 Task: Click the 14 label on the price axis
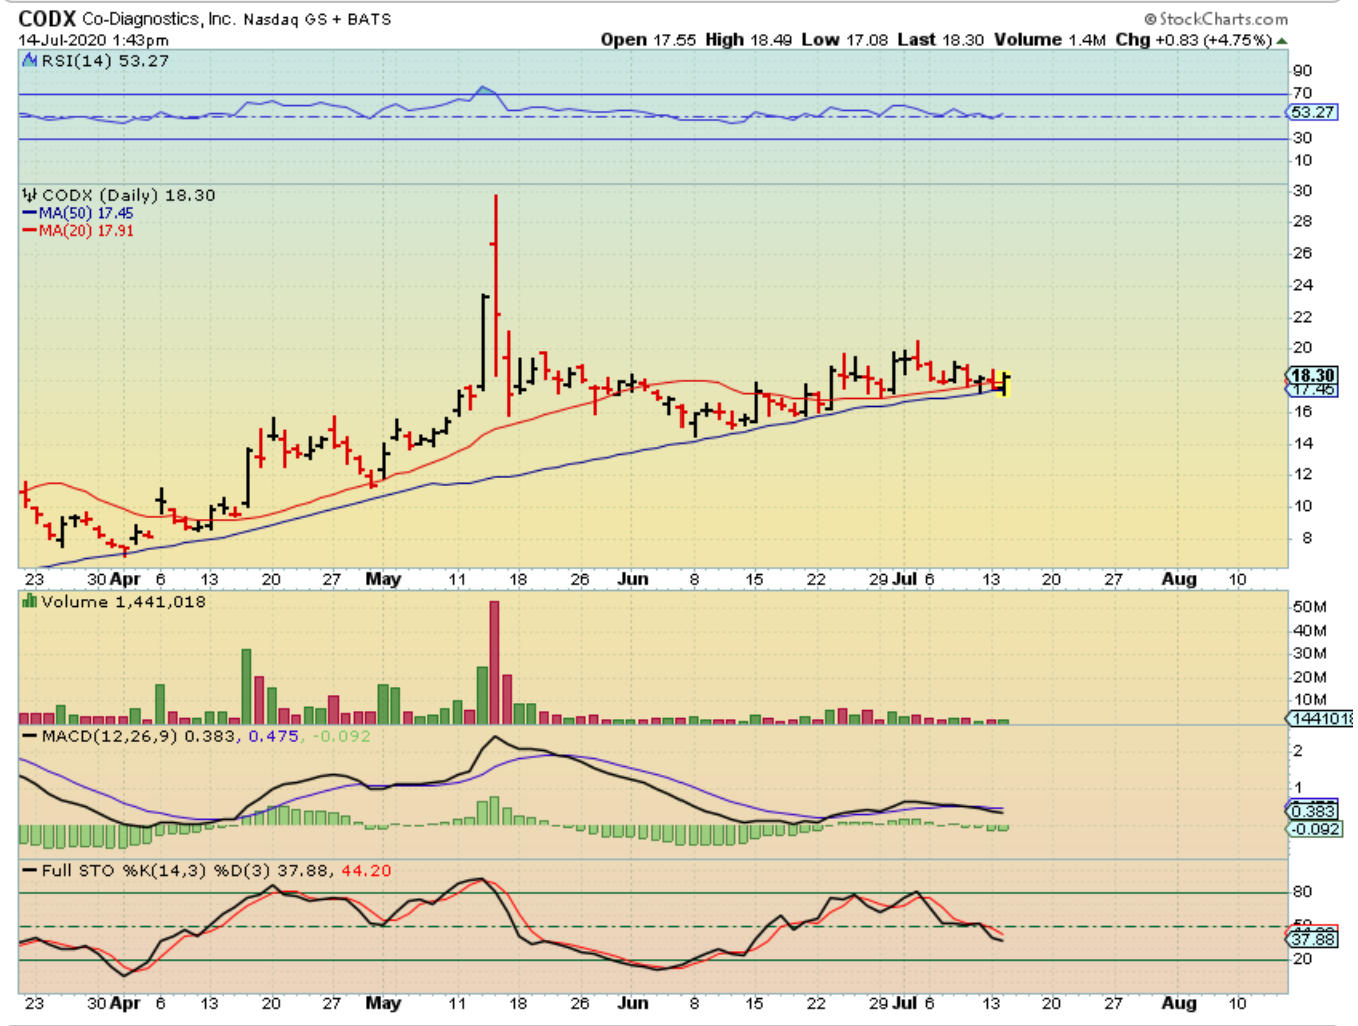point(1302,443)
